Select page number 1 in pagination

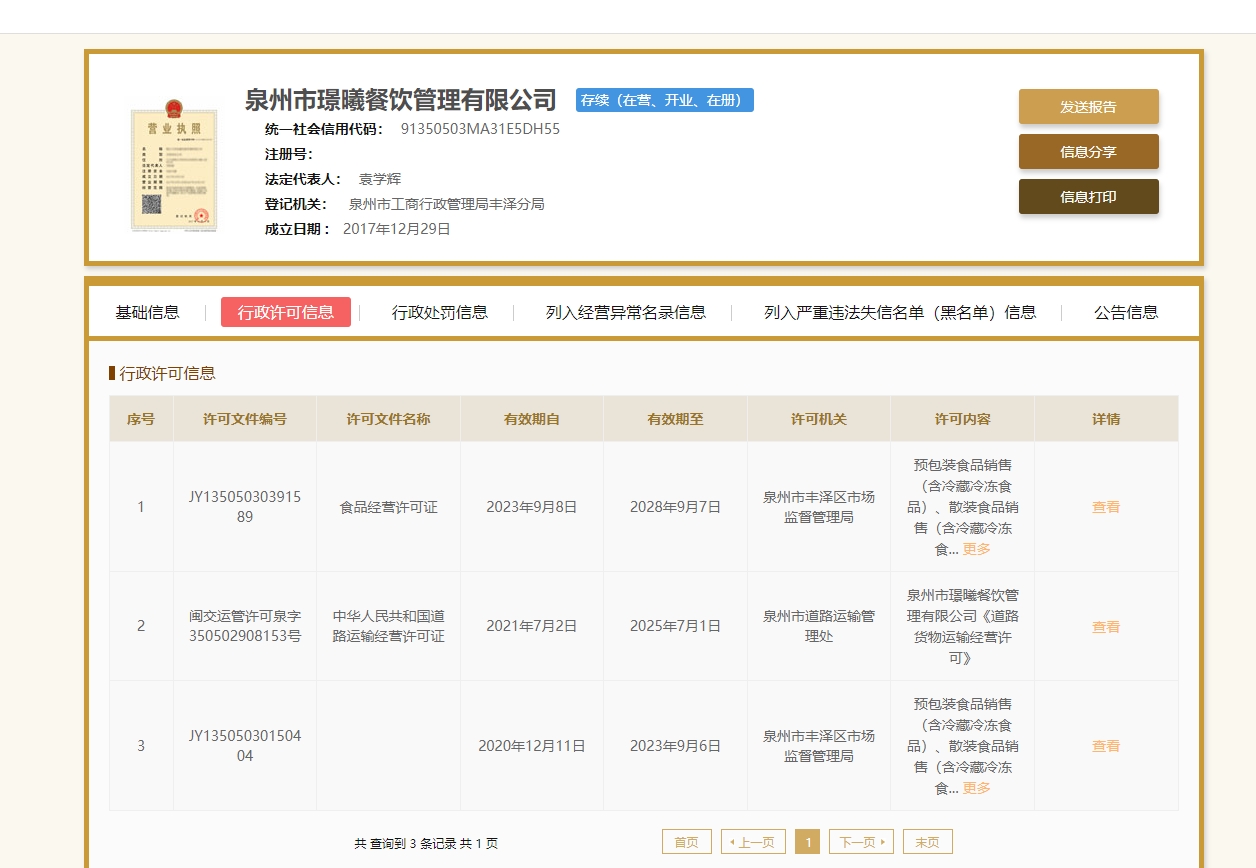pos(807,842)
